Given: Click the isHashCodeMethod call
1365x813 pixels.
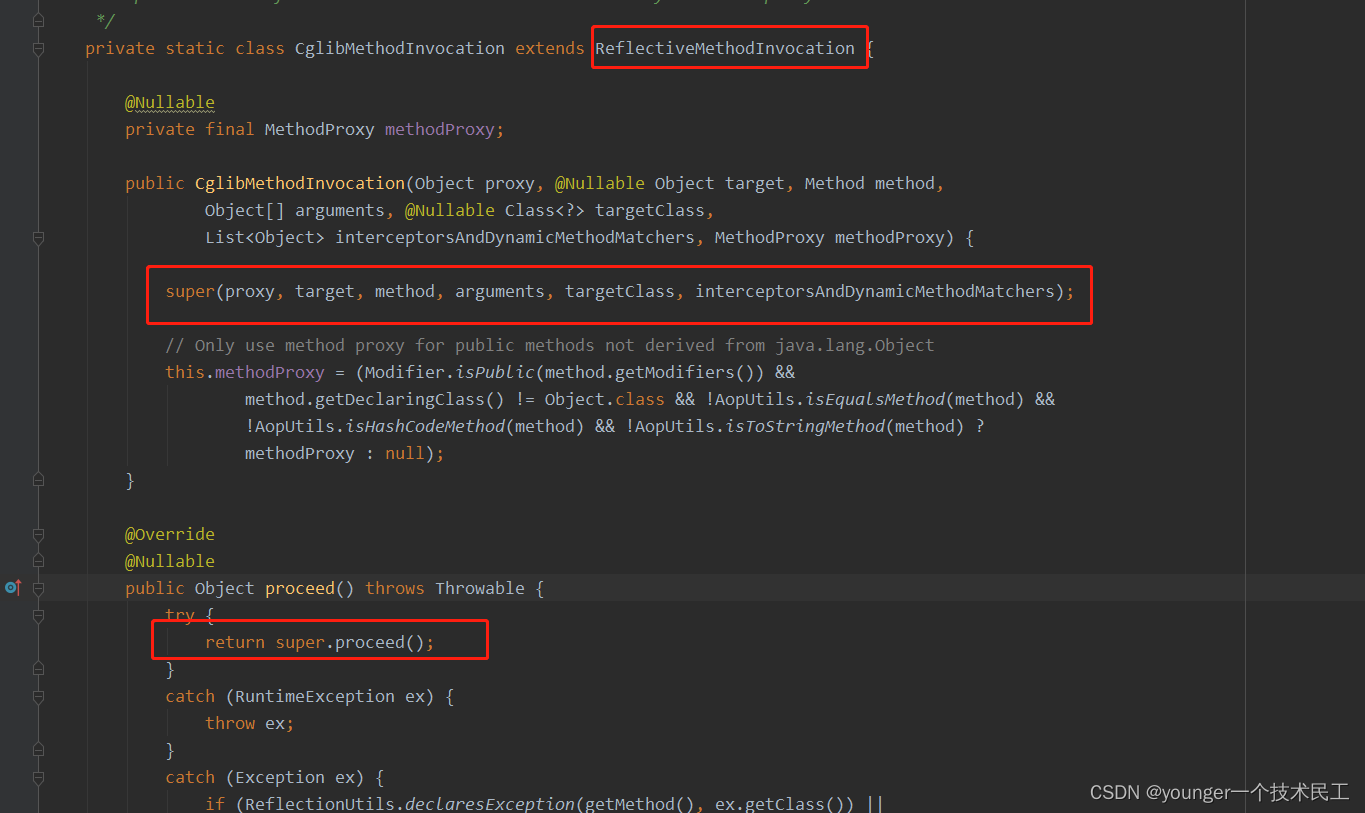Looking at the screenshot, I should (425, 426).
